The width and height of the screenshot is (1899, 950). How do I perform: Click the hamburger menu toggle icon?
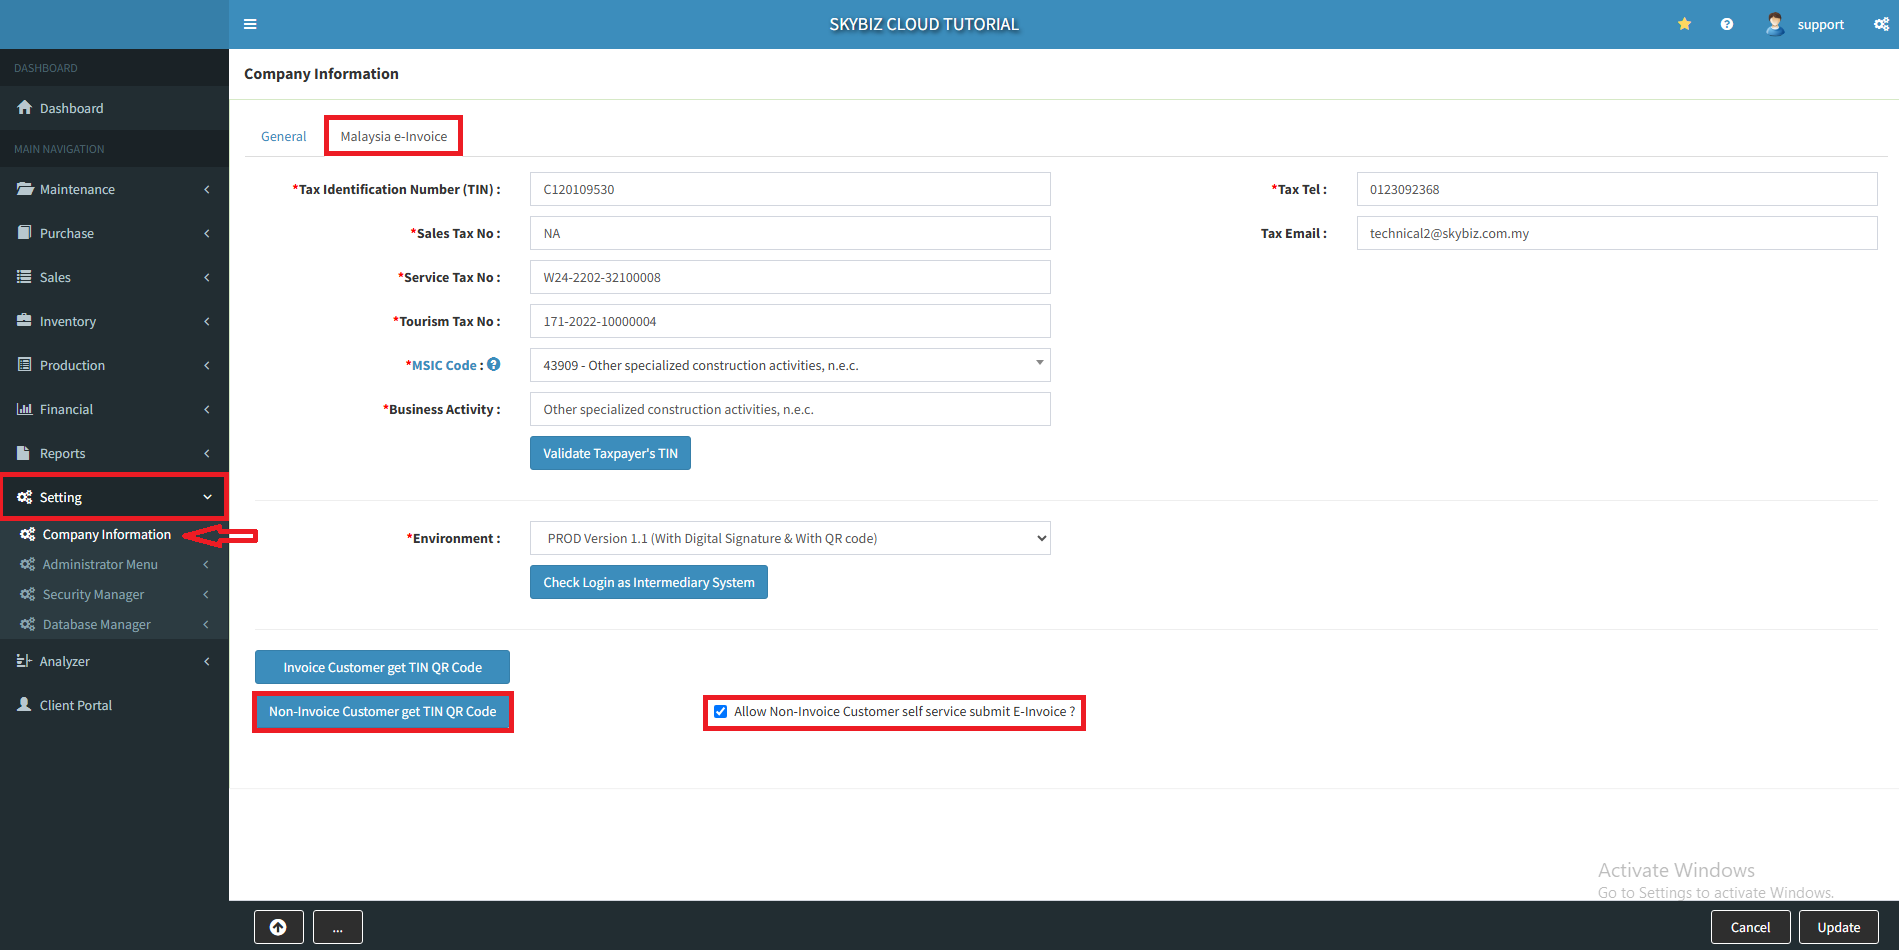pos(250,24)
